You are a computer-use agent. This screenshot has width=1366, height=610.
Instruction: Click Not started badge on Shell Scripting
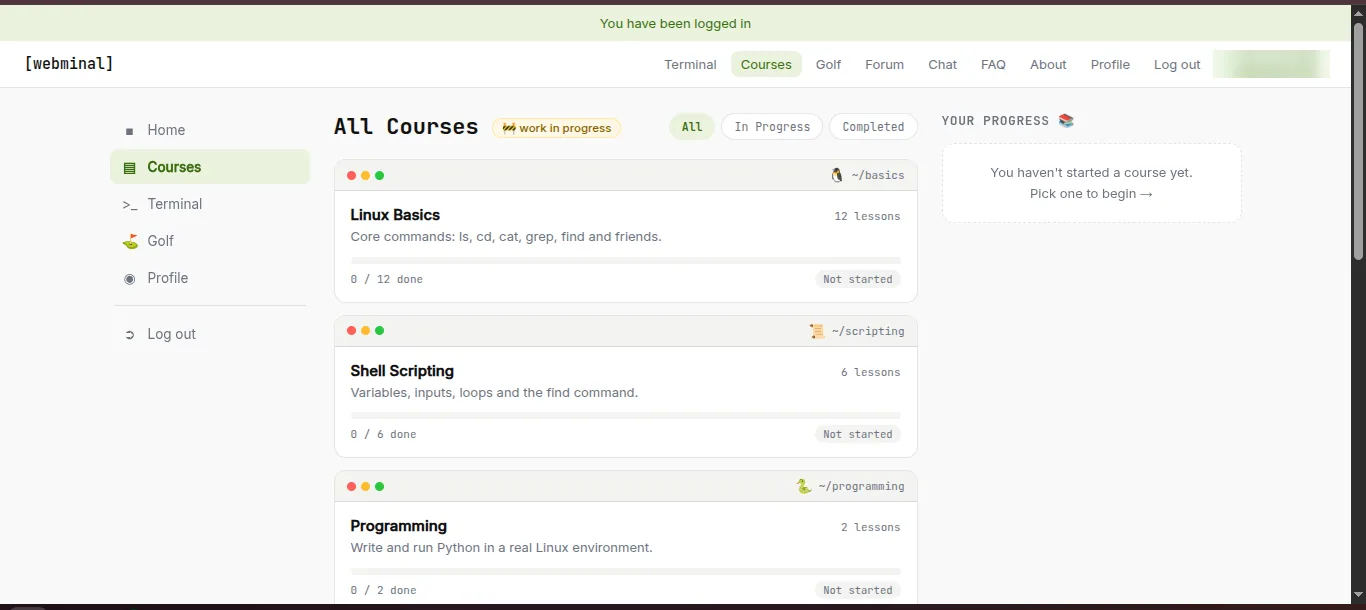[x=858, y=434]
